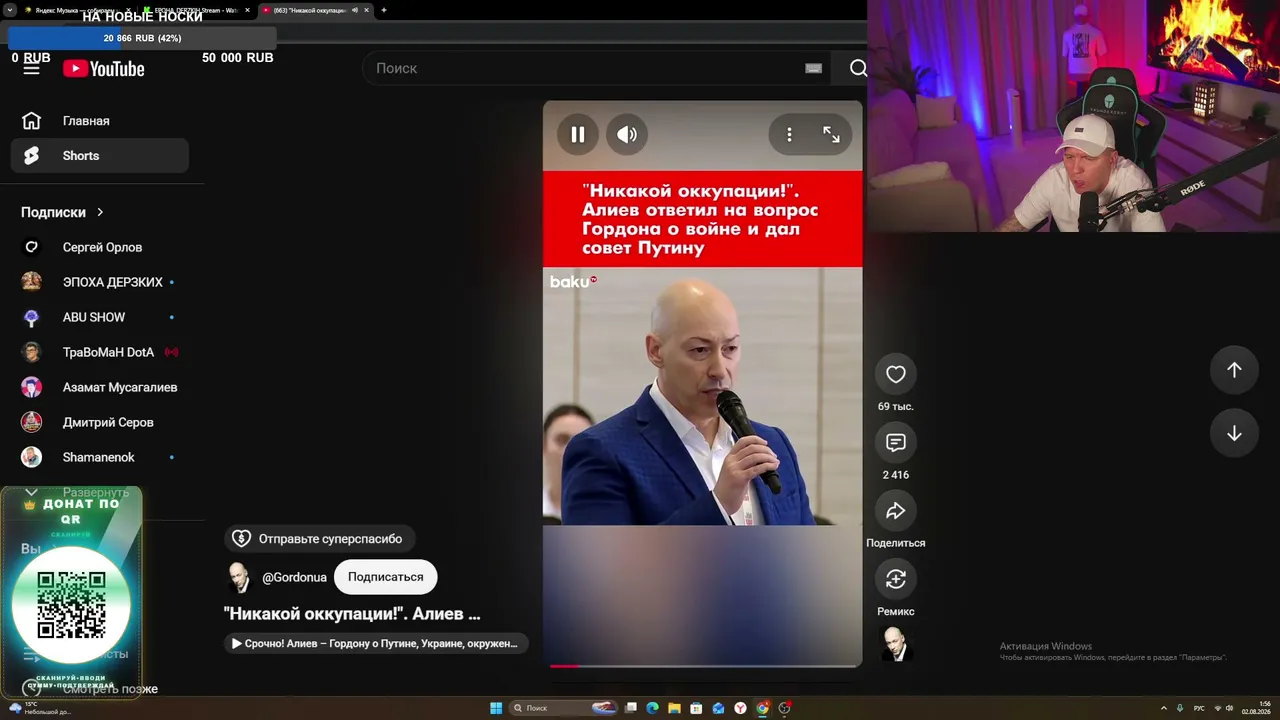Mute the Shorts video volume
The height and width of the screenshot is (720, 1280).
coord(627,134)
